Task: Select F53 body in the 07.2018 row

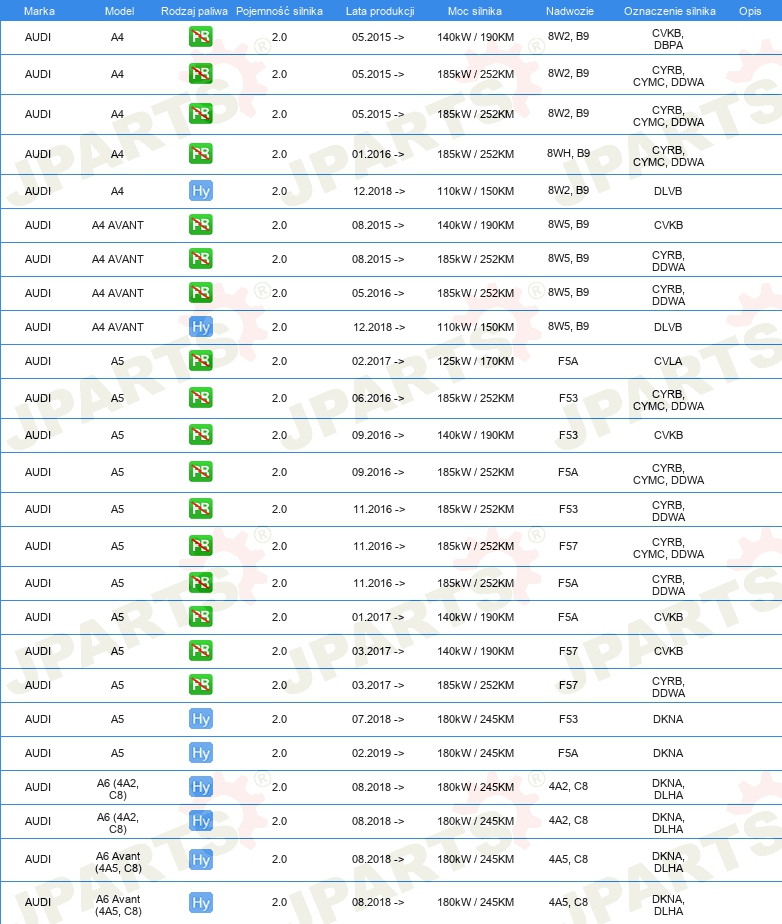Action: point(568,720)
